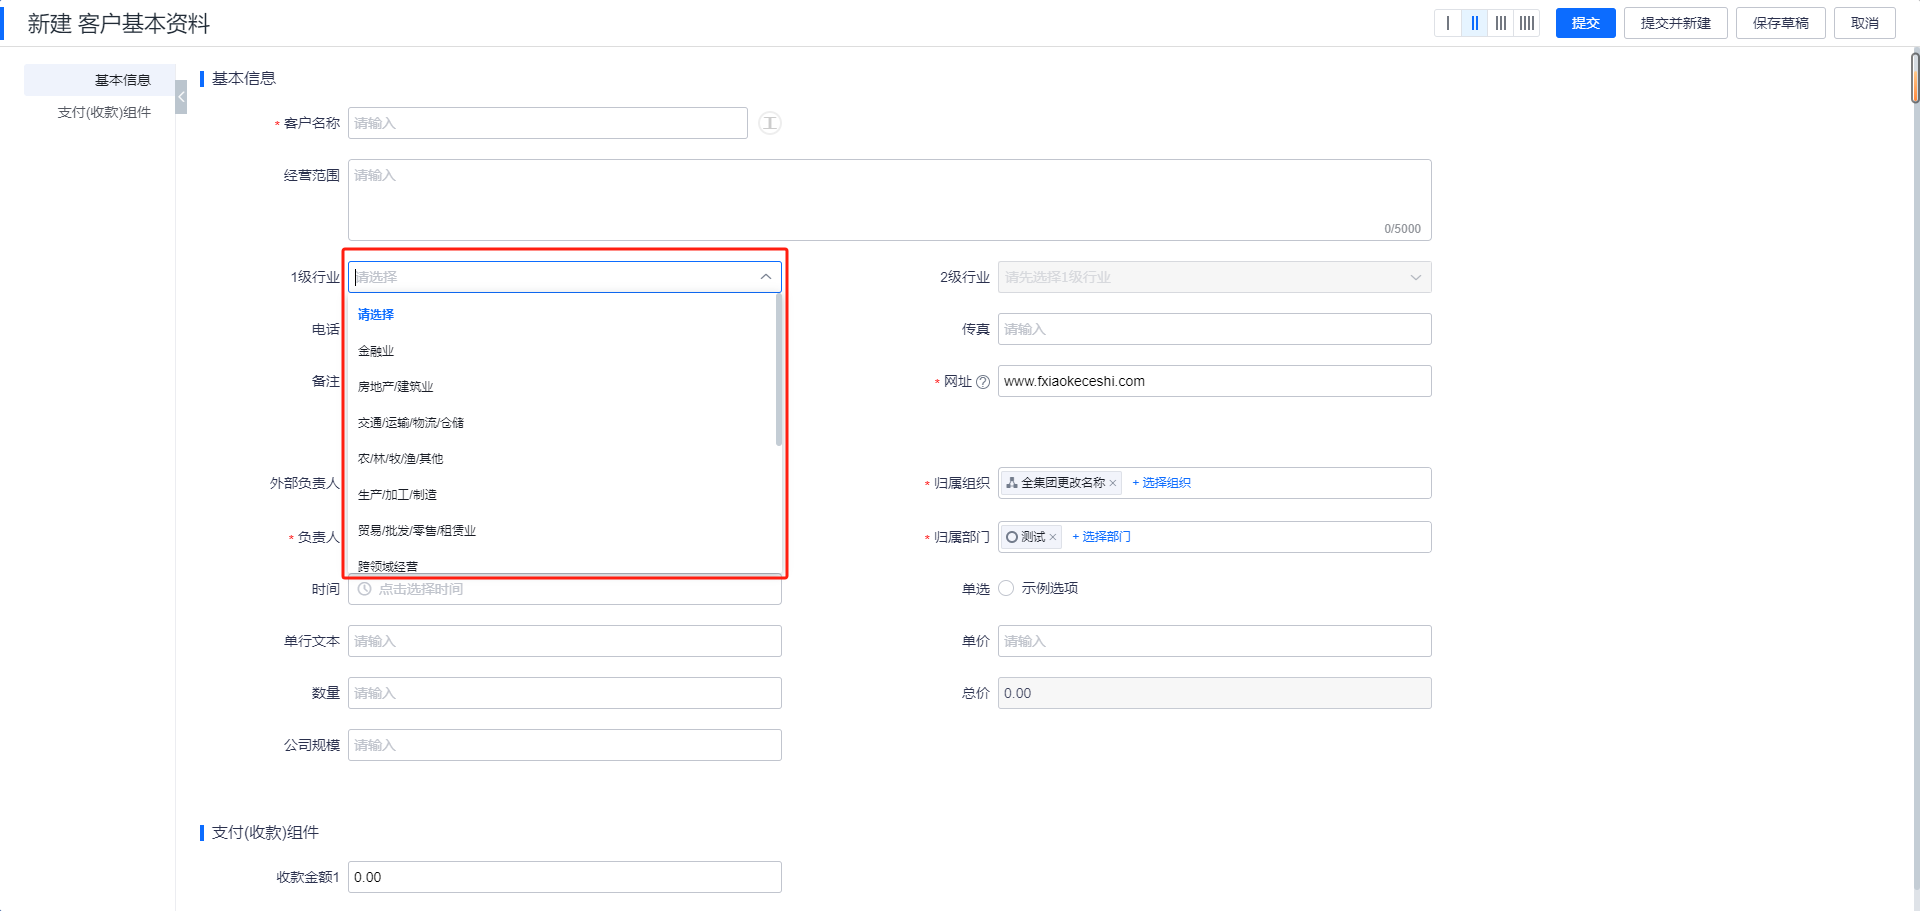
Task: Choose 金融业 from the industry list
Action: [564, 351]
